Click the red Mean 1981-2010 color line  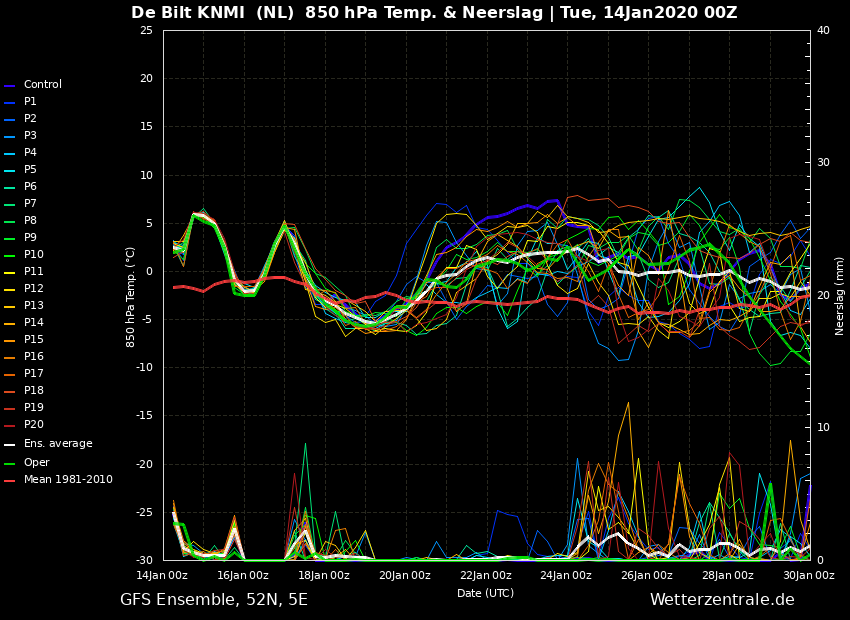10,481
